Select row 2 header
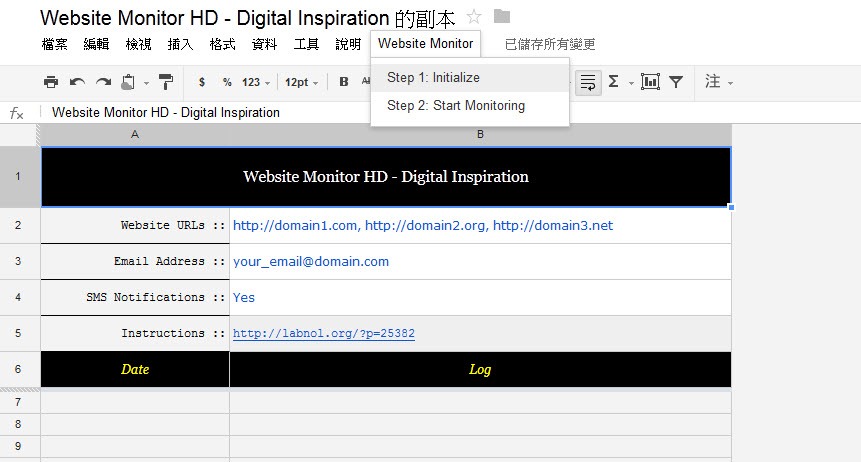861x462 pixels. click(x=18, y=225)
